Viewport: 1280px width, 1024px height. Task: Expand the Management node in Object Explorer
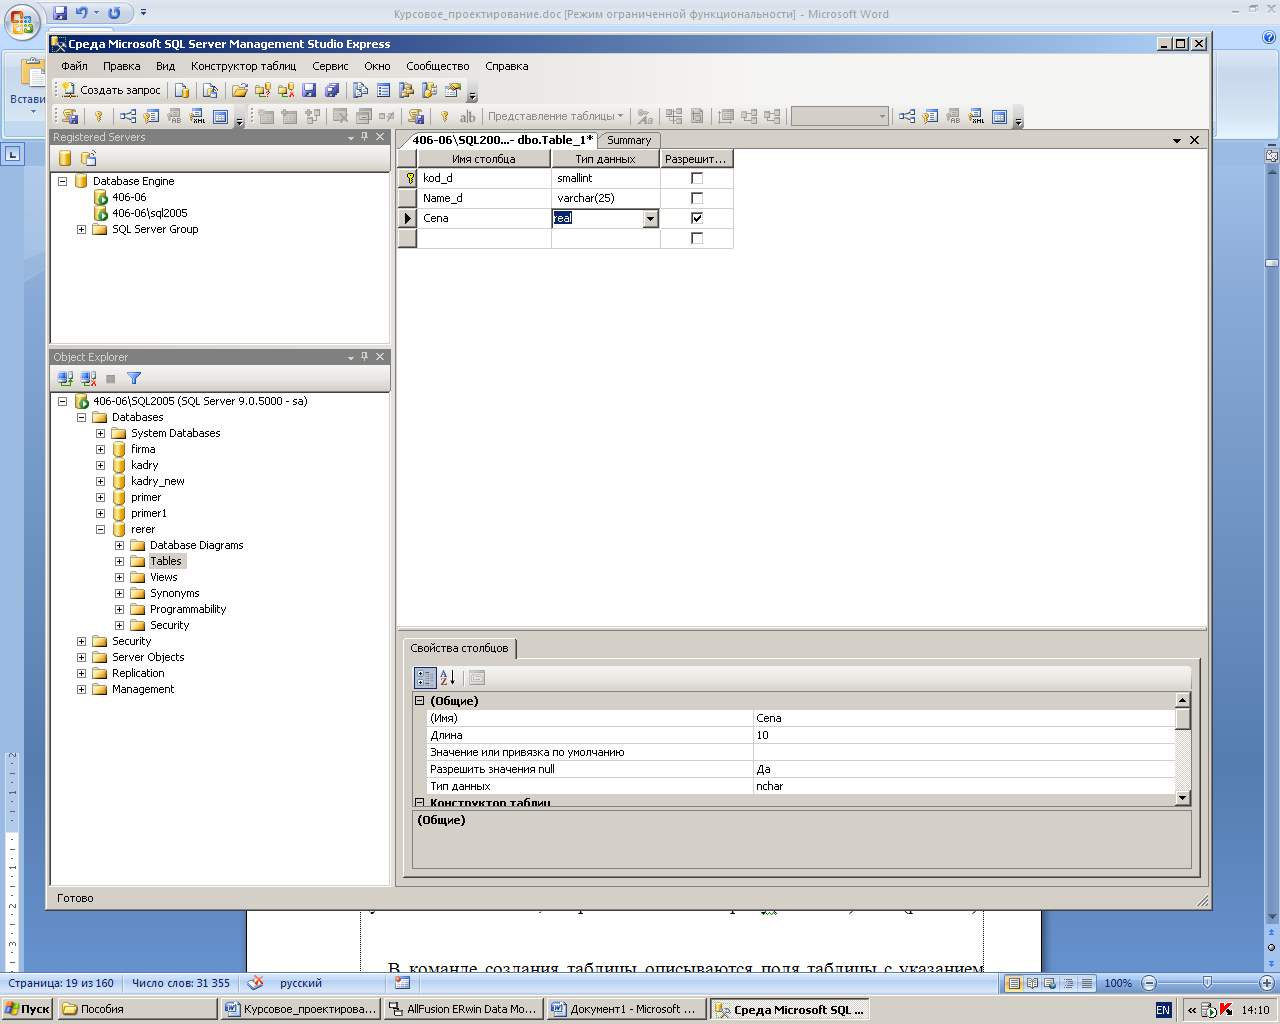pyautogui.click(x=81, y=689)
